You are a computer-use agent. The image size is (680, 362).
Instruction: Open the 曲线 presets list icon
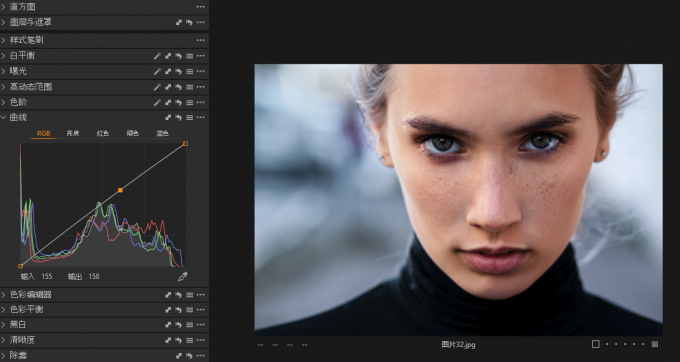click(x=190, y=117)
